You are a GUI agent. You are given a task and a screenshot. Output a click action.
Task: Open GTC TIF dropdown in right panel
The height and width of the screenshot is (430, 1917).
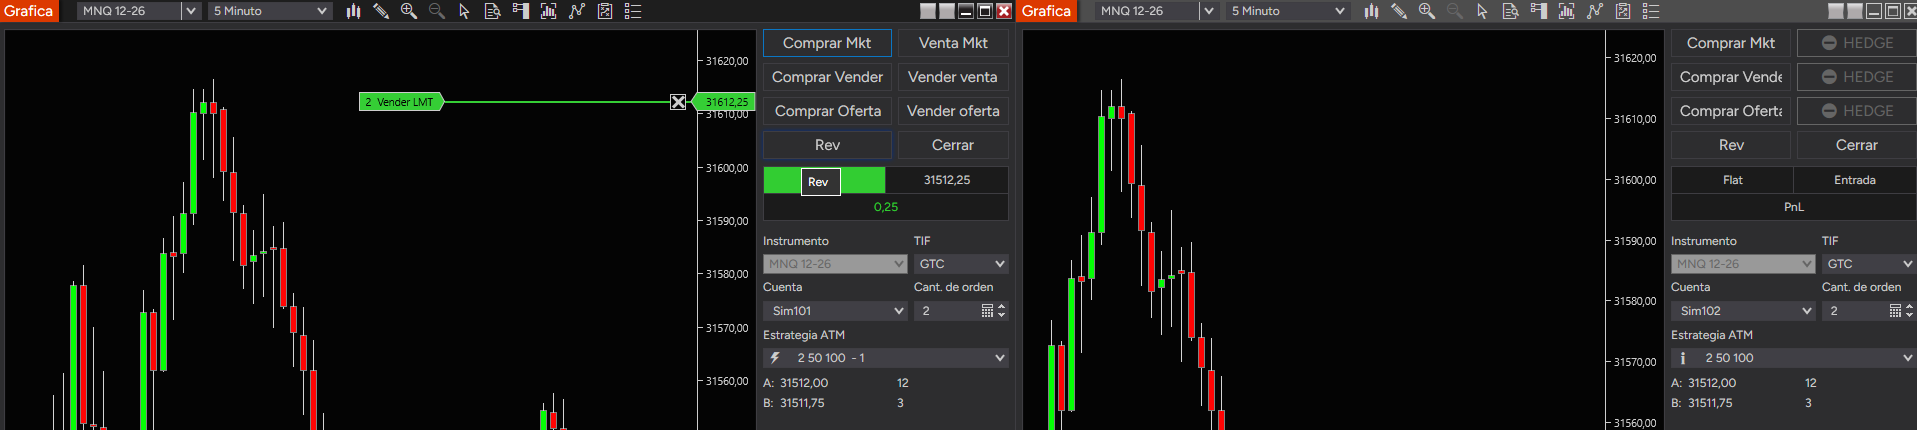tap(1869, 264)
